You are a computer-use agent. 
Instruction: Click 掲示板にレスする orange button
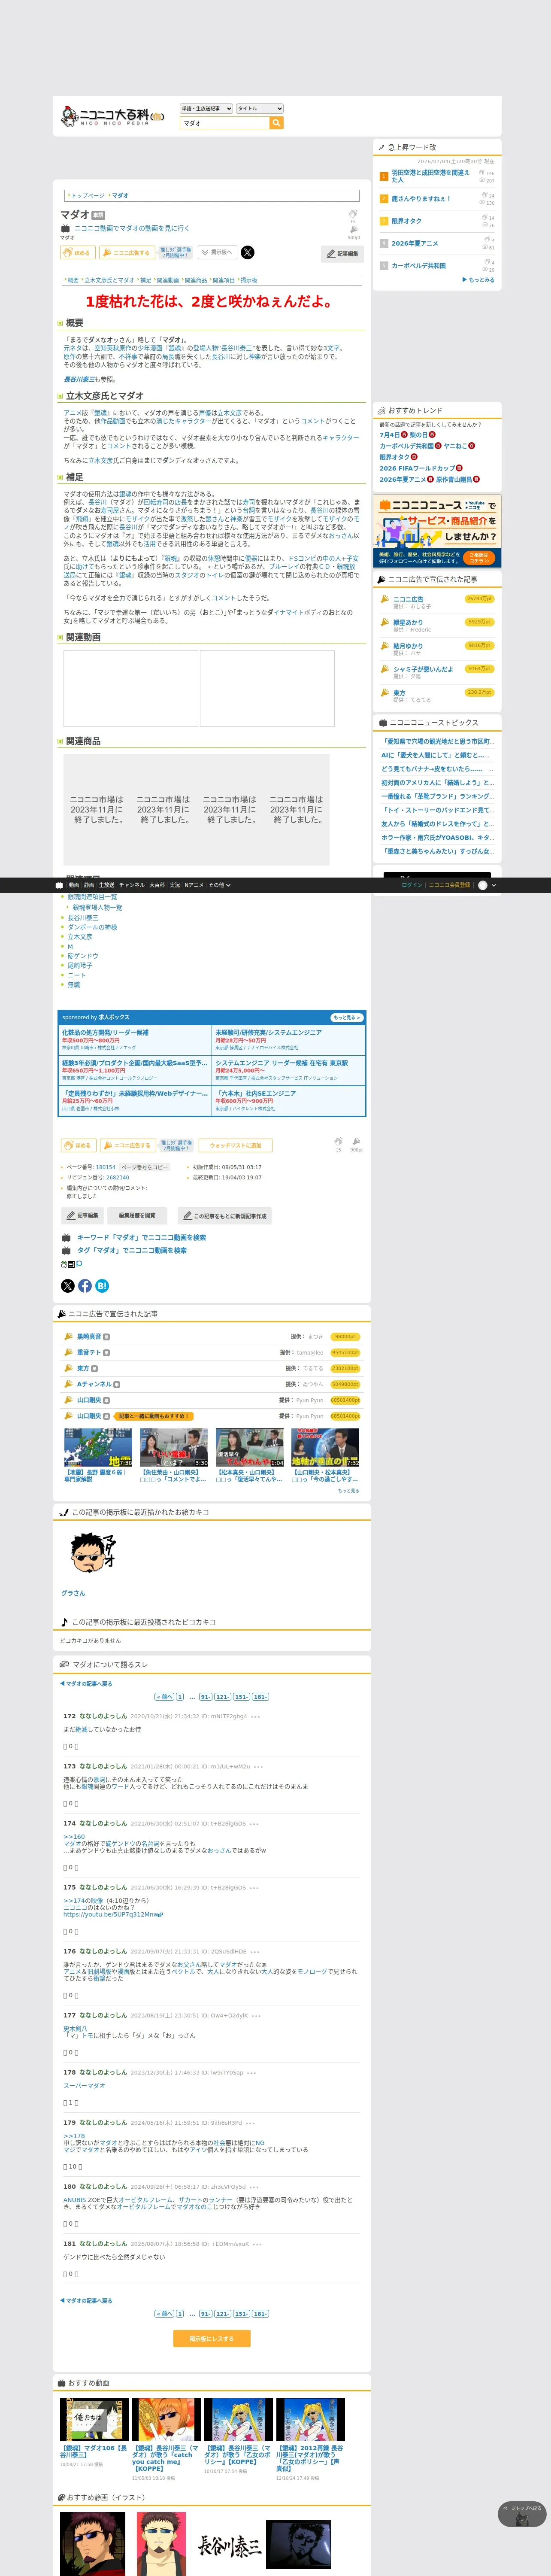point(212,2339)
